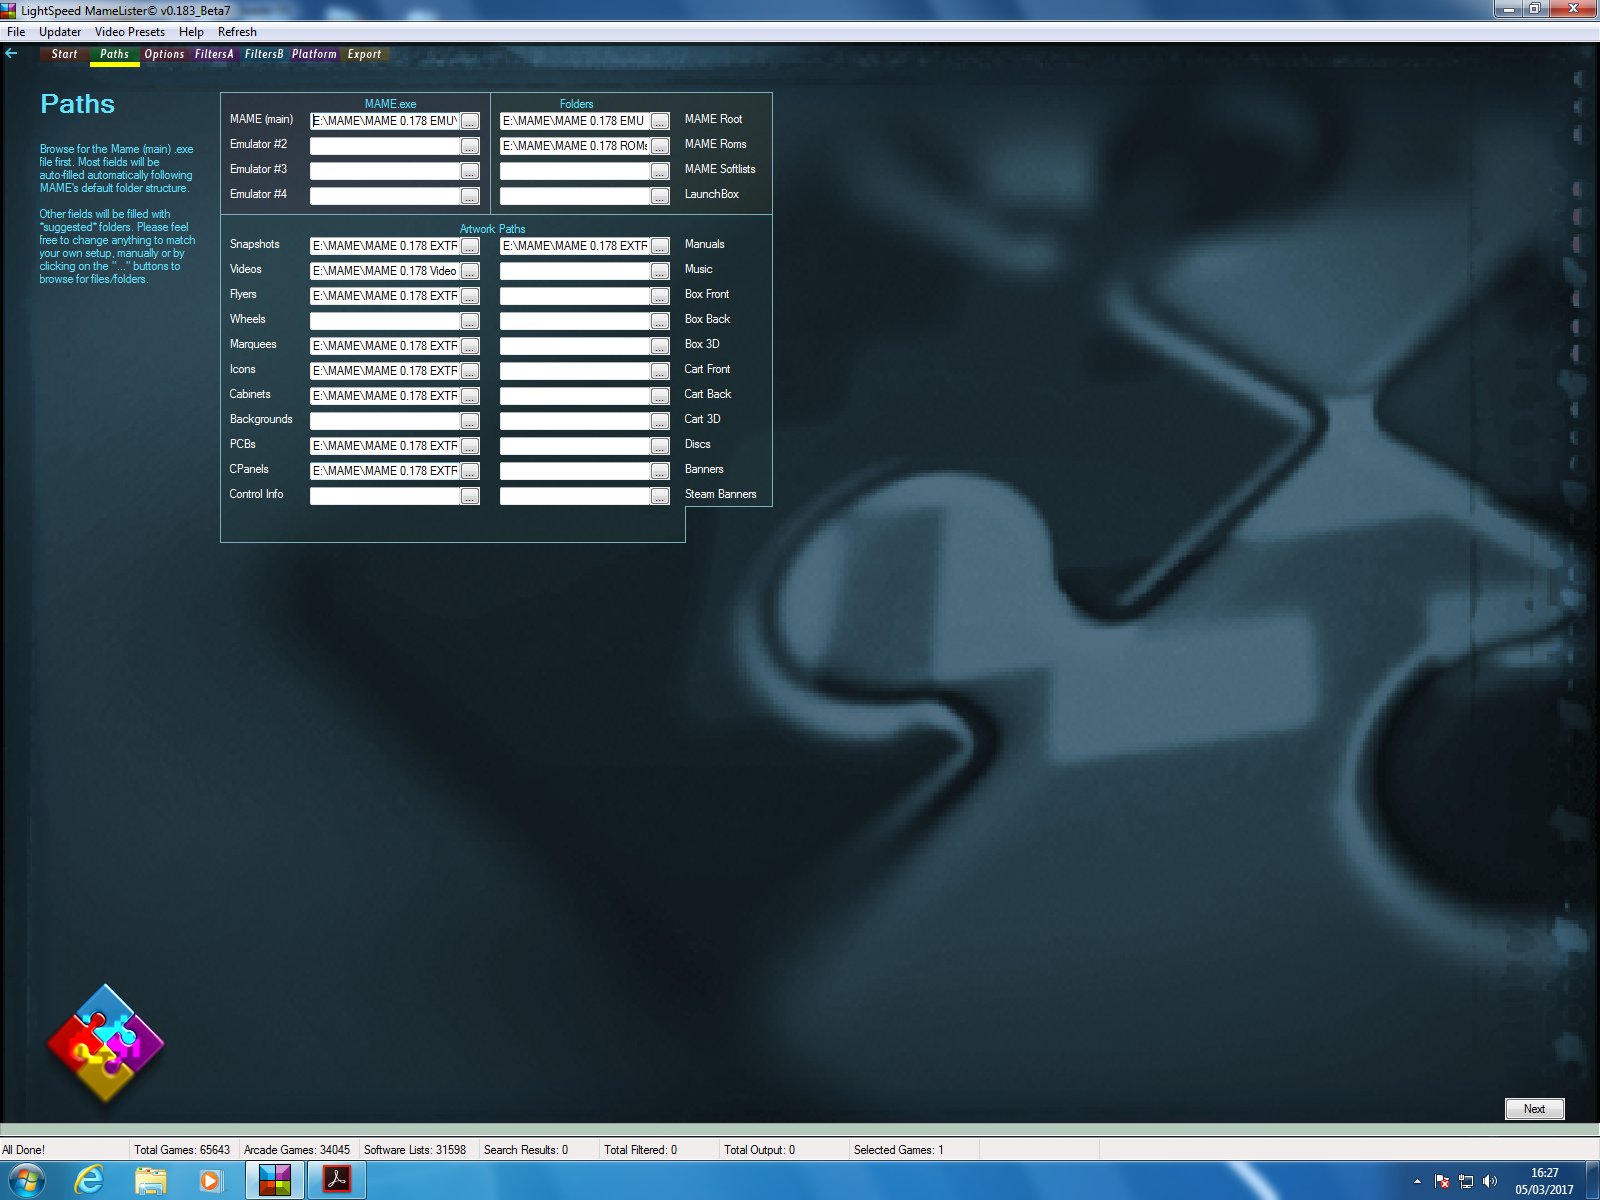Click browse button for Box Front path
The height and width of the screenshot is (1200, 1600).
point(660,296)
